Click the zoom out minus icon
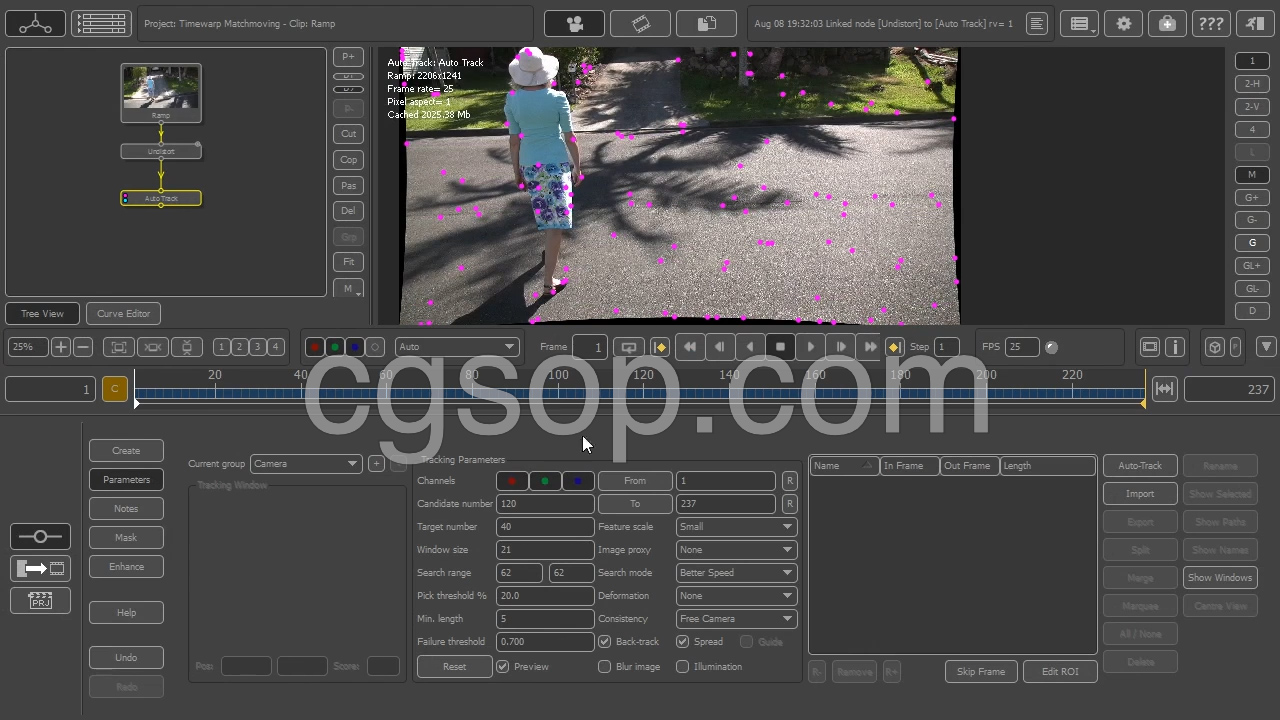Image resolution: width=1280 pixels, height=720 pixels. [83, 347]
